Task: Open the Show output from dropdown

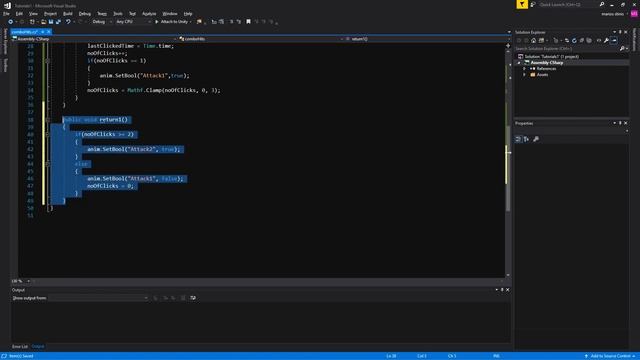Action: (x=99, y=298)
